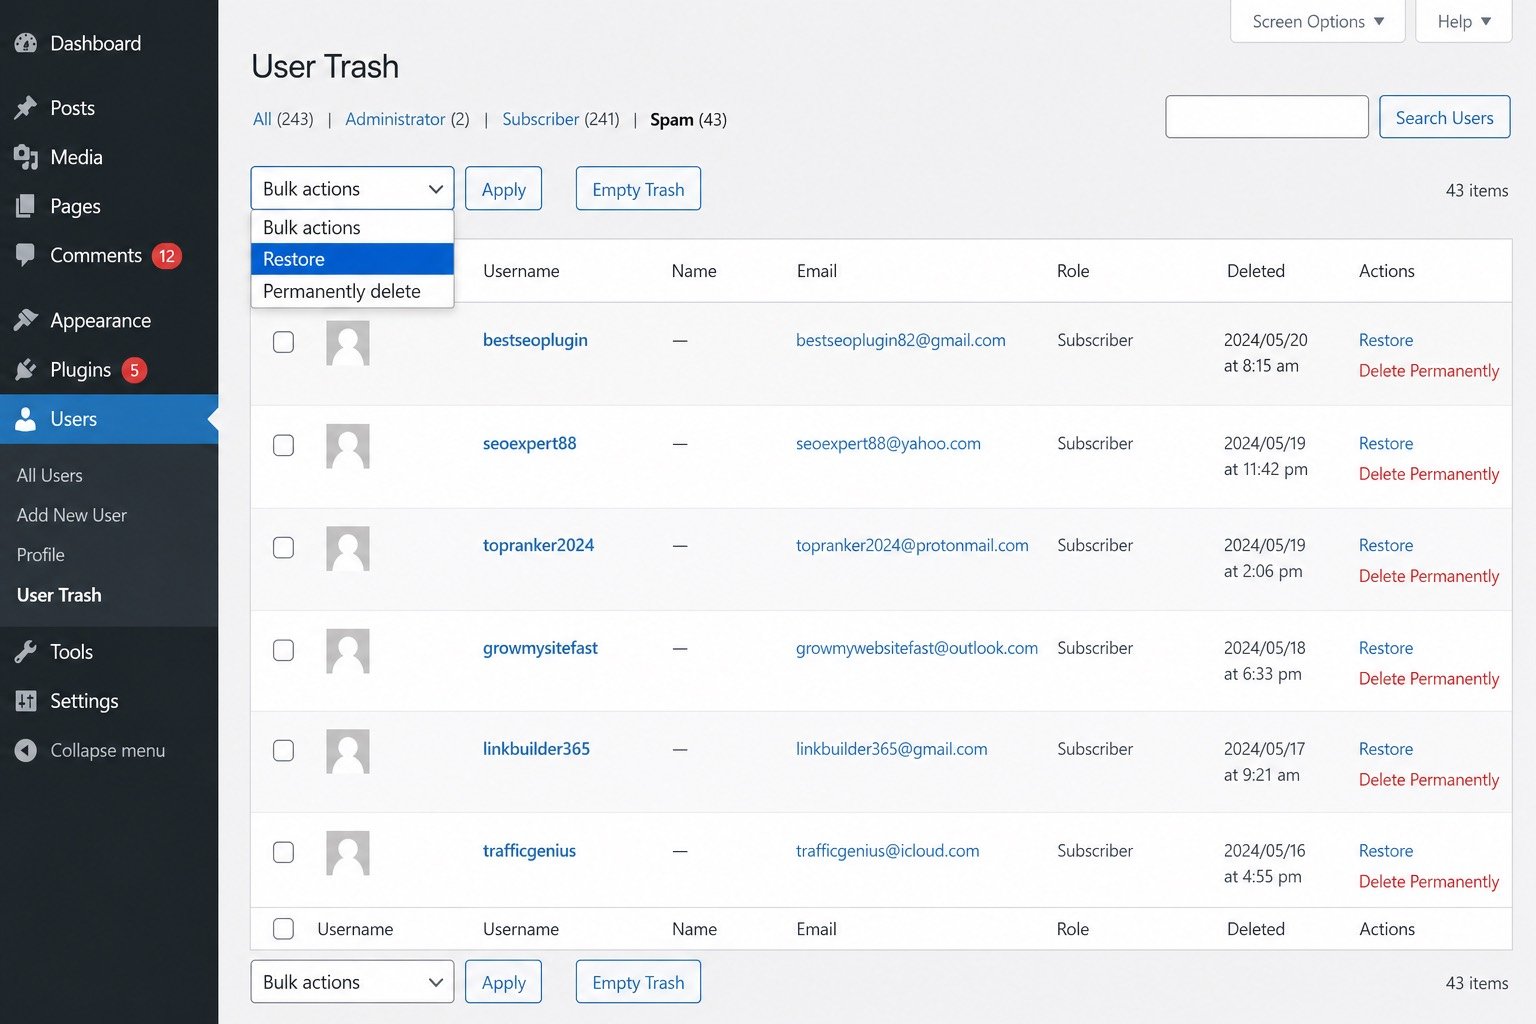This screenshot has height=1024, width=1536.
Task: Restore the user bestseoplugin
Action: [x=1386, y=340]
